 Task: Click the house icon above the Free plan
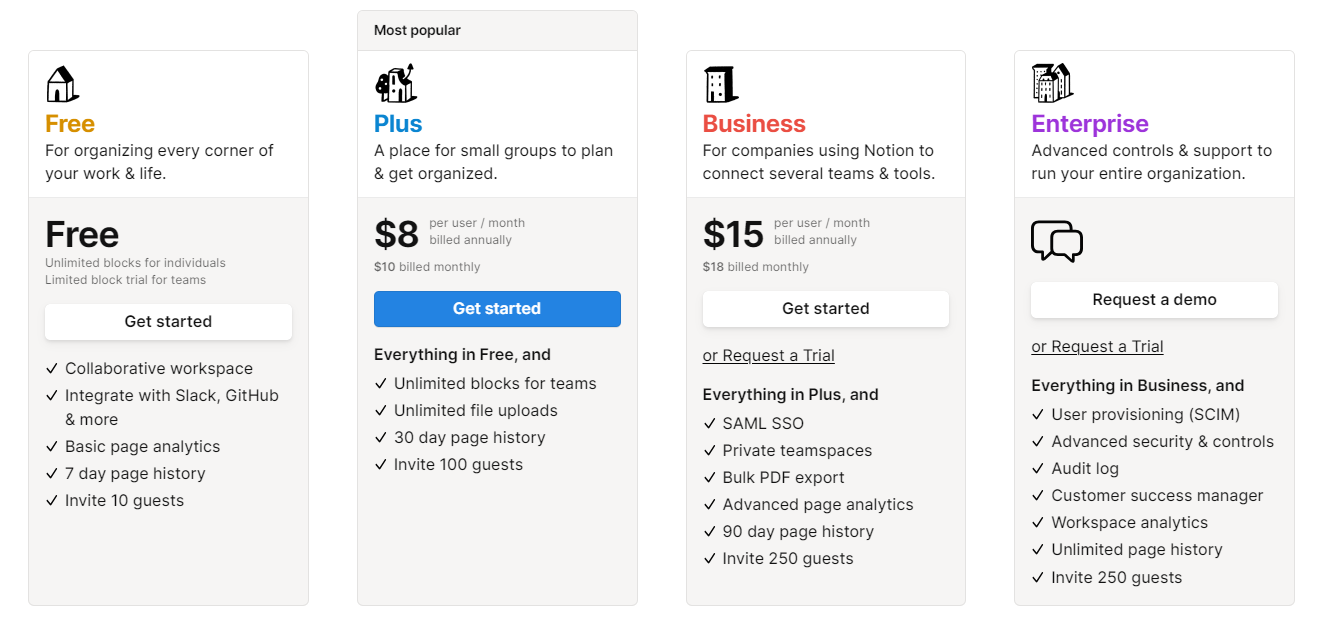point(61,84)
